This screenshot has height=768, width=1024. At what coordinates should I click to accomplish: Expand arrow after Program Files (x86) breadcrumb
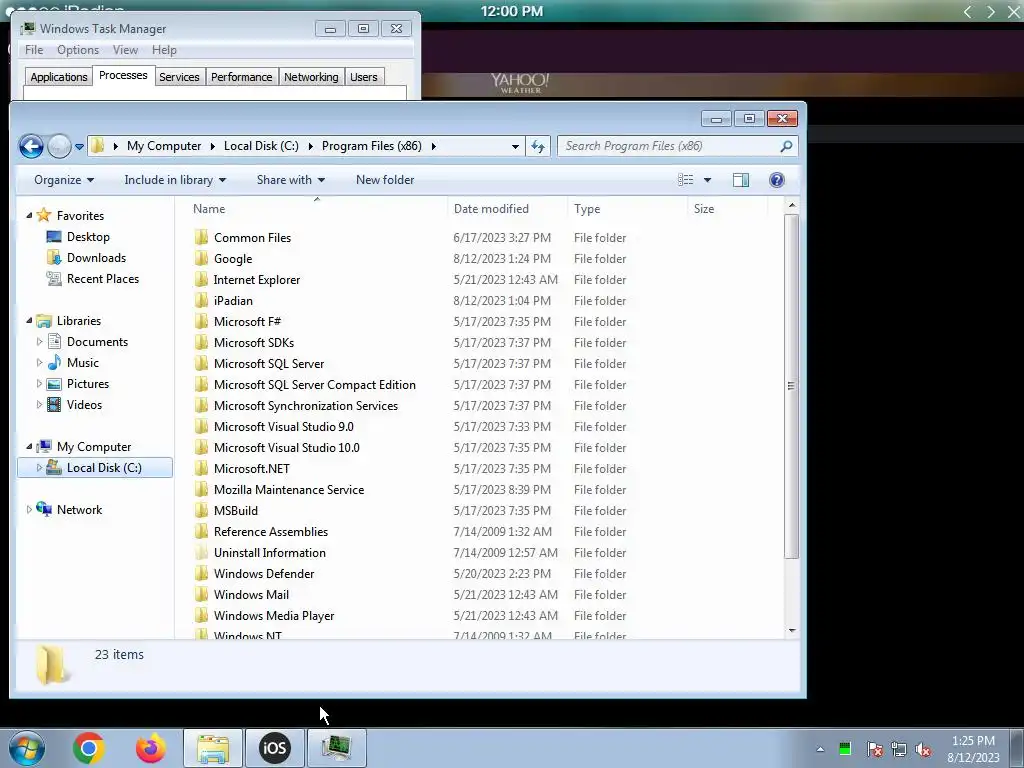tap(434, 146)
